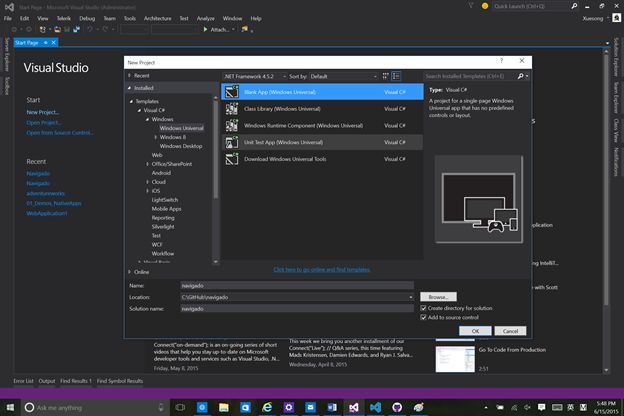Click the Name input field
The height and width of the screenshot is (416, 624).
pos(297,285)
